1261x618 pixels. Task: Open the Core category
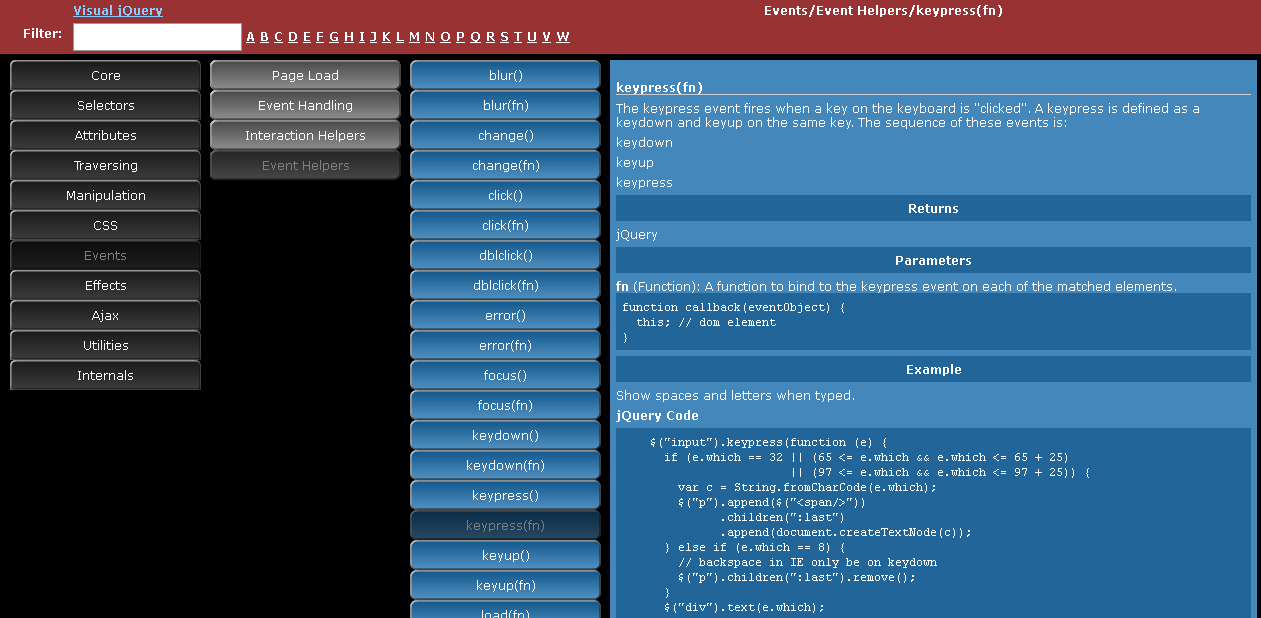click(x=104, y=75)
